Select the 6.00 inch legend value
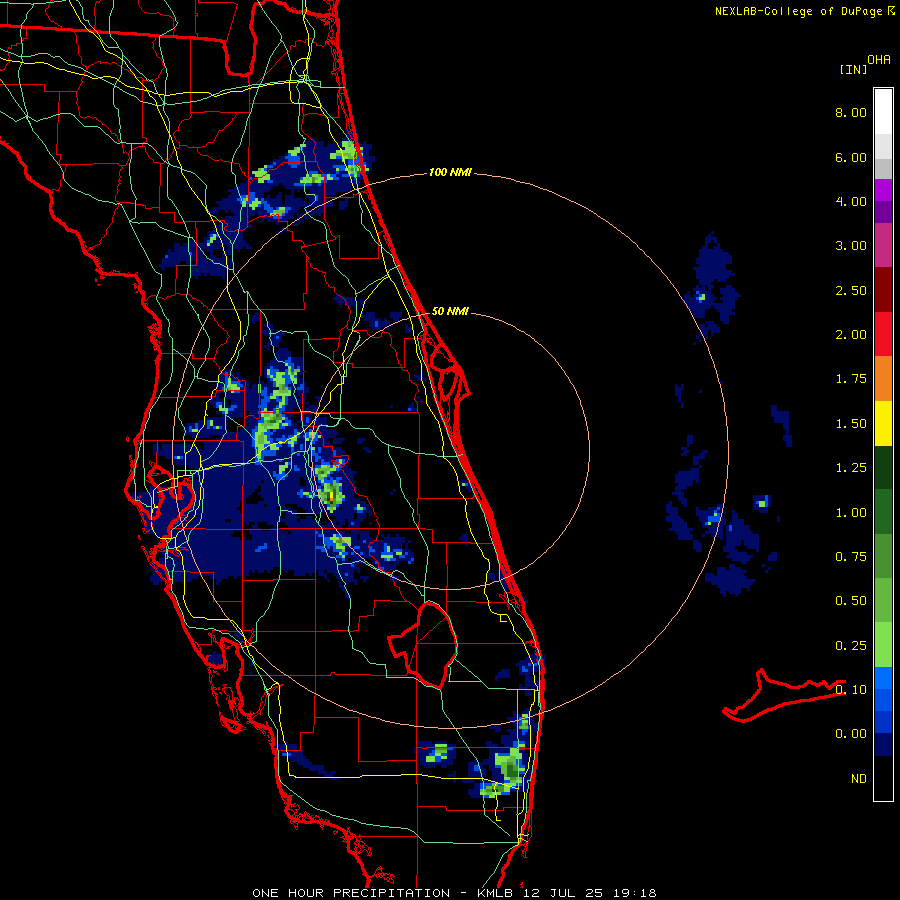 (851, 157)
